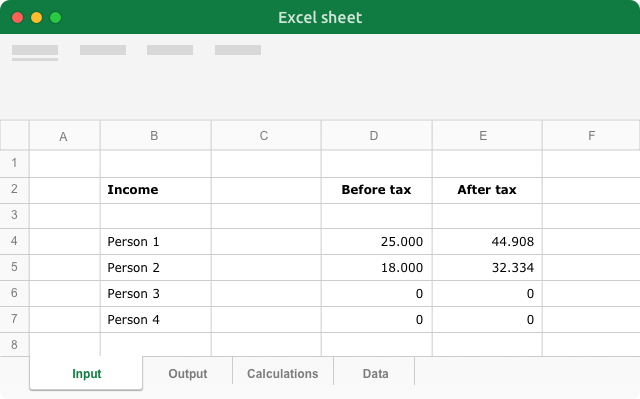640x399 pixels.
Task: Minimize the window with yellow button
Action: point(37,18)
